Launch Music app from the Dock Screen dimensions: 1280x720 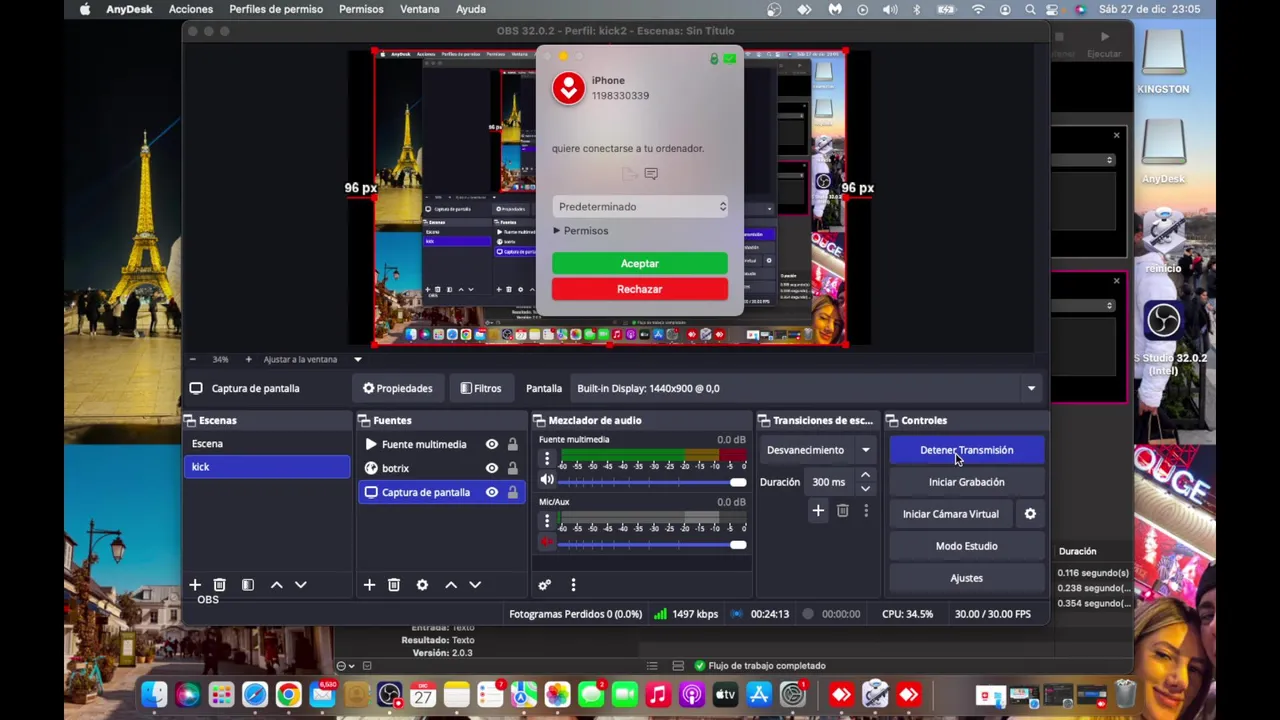coord(657,694)
